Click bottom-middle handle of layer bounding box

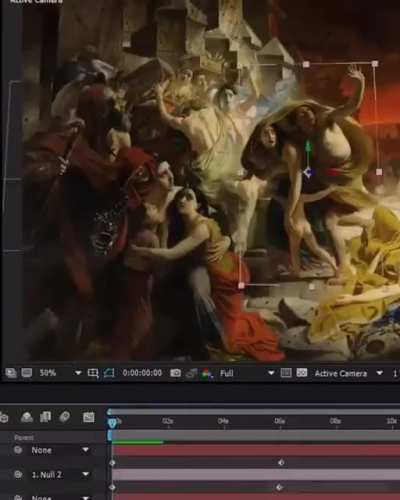tap(311, 286)
